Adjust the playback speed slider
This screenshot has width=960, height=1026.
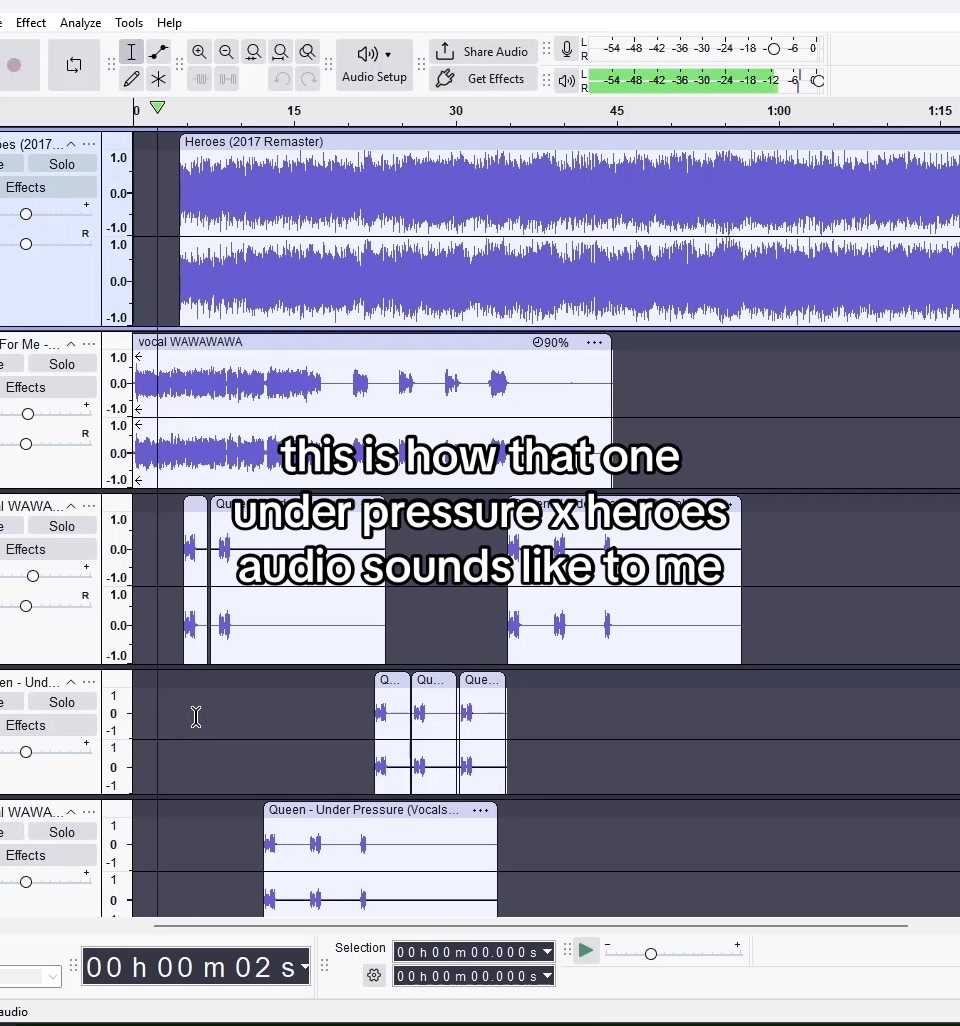[650, 954]
